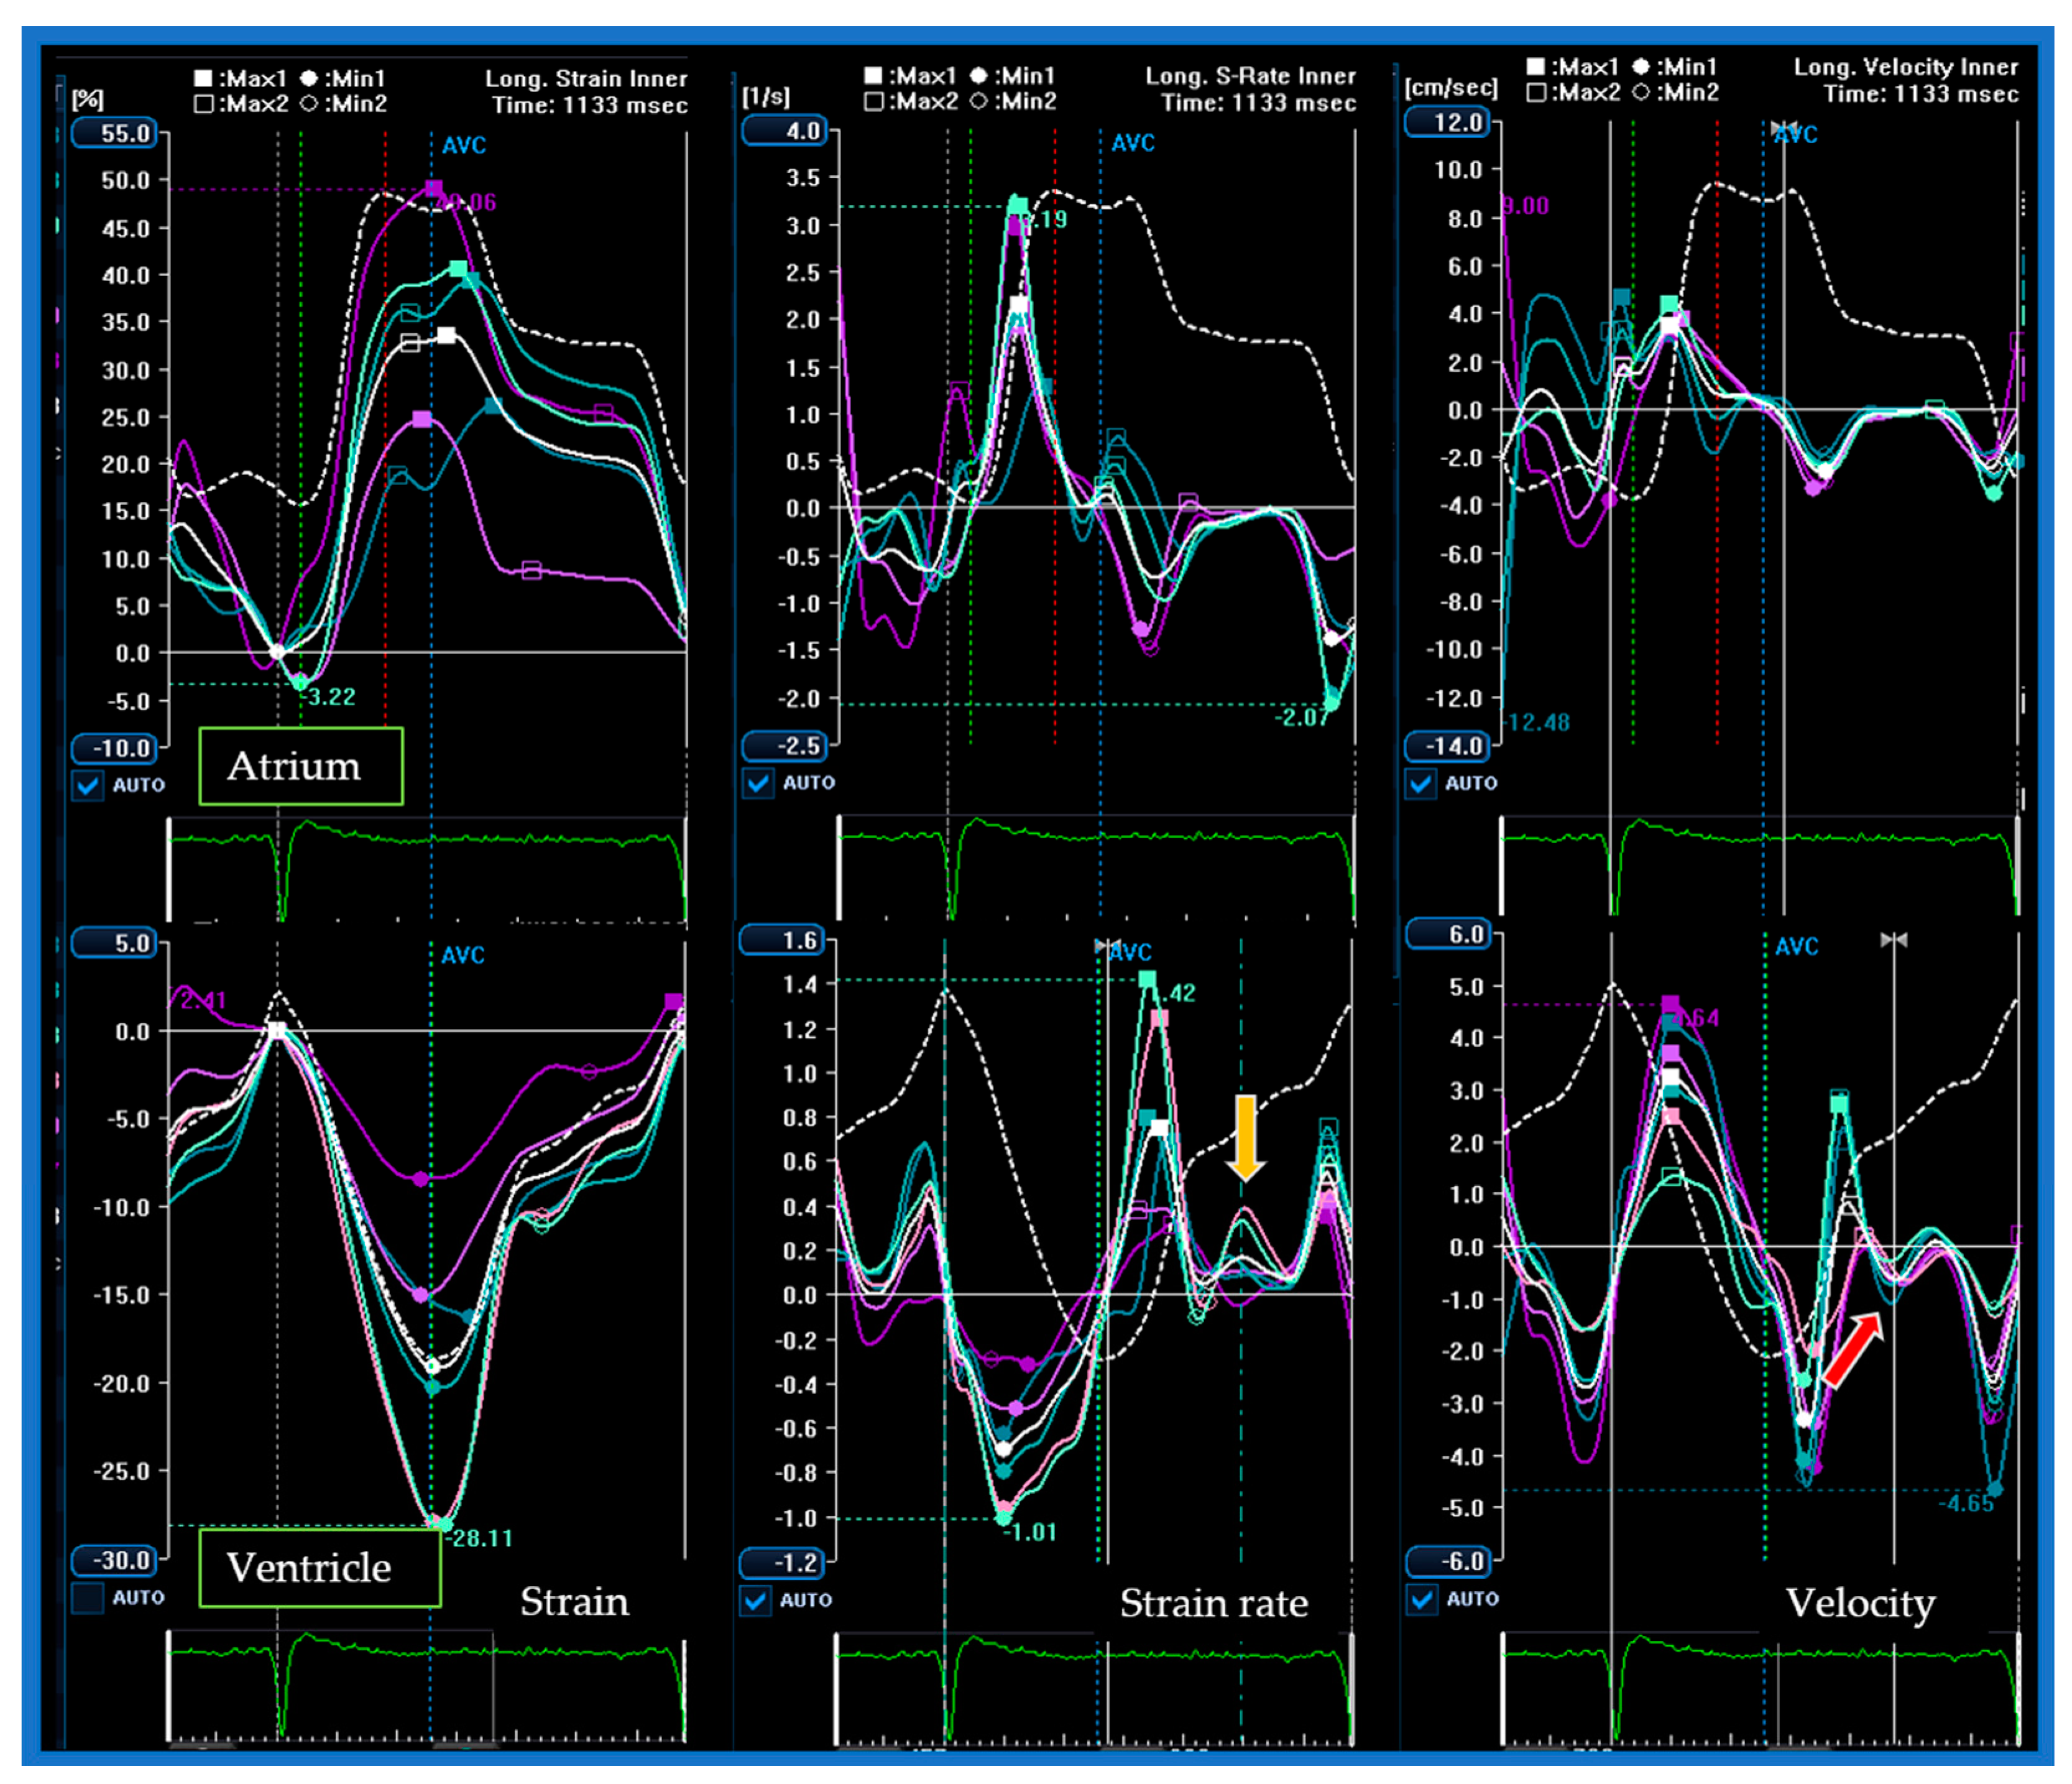Viewport: 2072px width, 1784px height.
Task: Click the 1.6 strain-rate scale maximum box
Action: click(782, 940)
